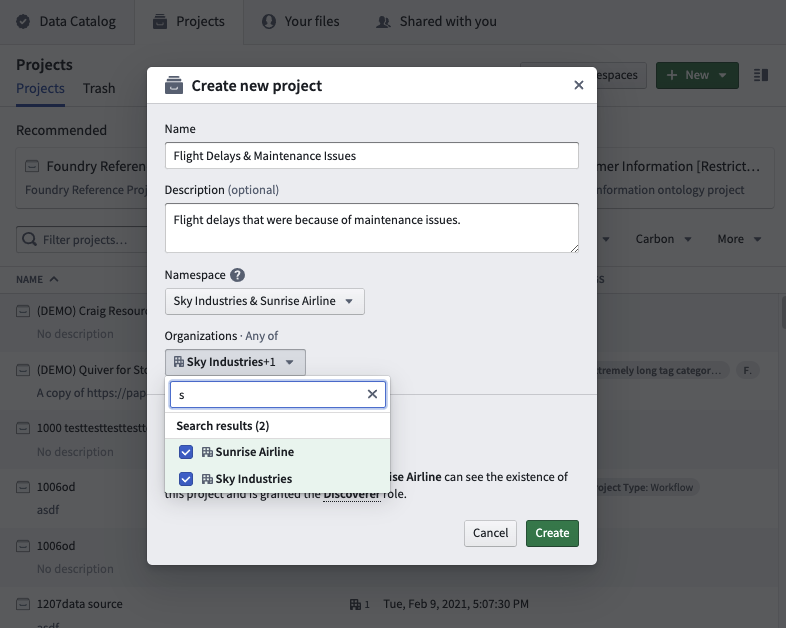Image resolution: width=786 pixels, height=628 pixels.
Task: Click the Create button
Action: 552,533
